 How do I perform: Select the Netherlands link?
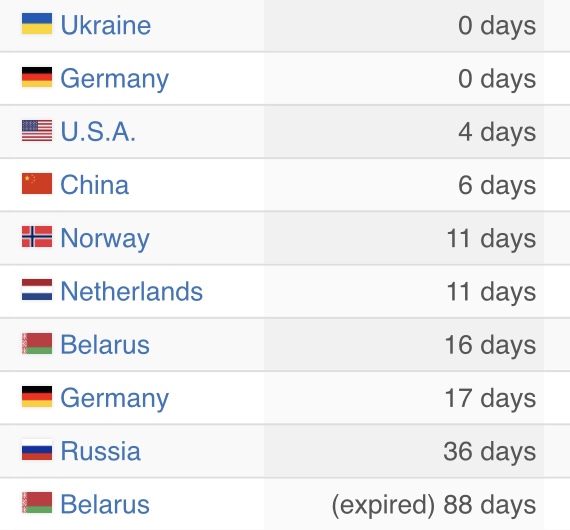coord(131,291)
